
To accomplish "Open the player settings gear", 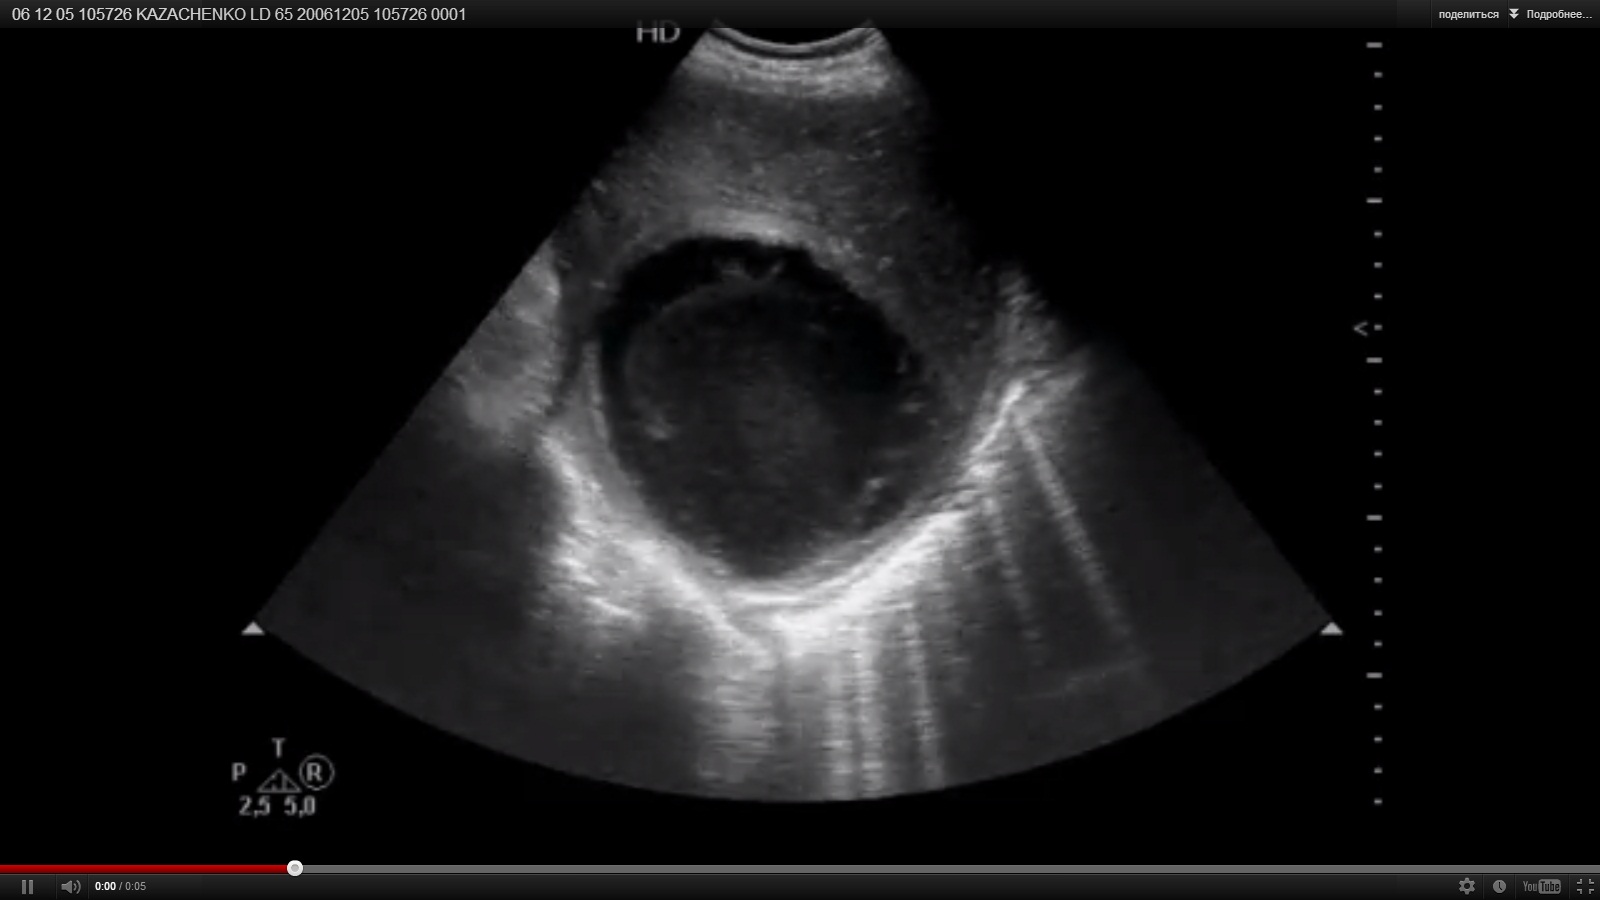I will pos(1466,886).
